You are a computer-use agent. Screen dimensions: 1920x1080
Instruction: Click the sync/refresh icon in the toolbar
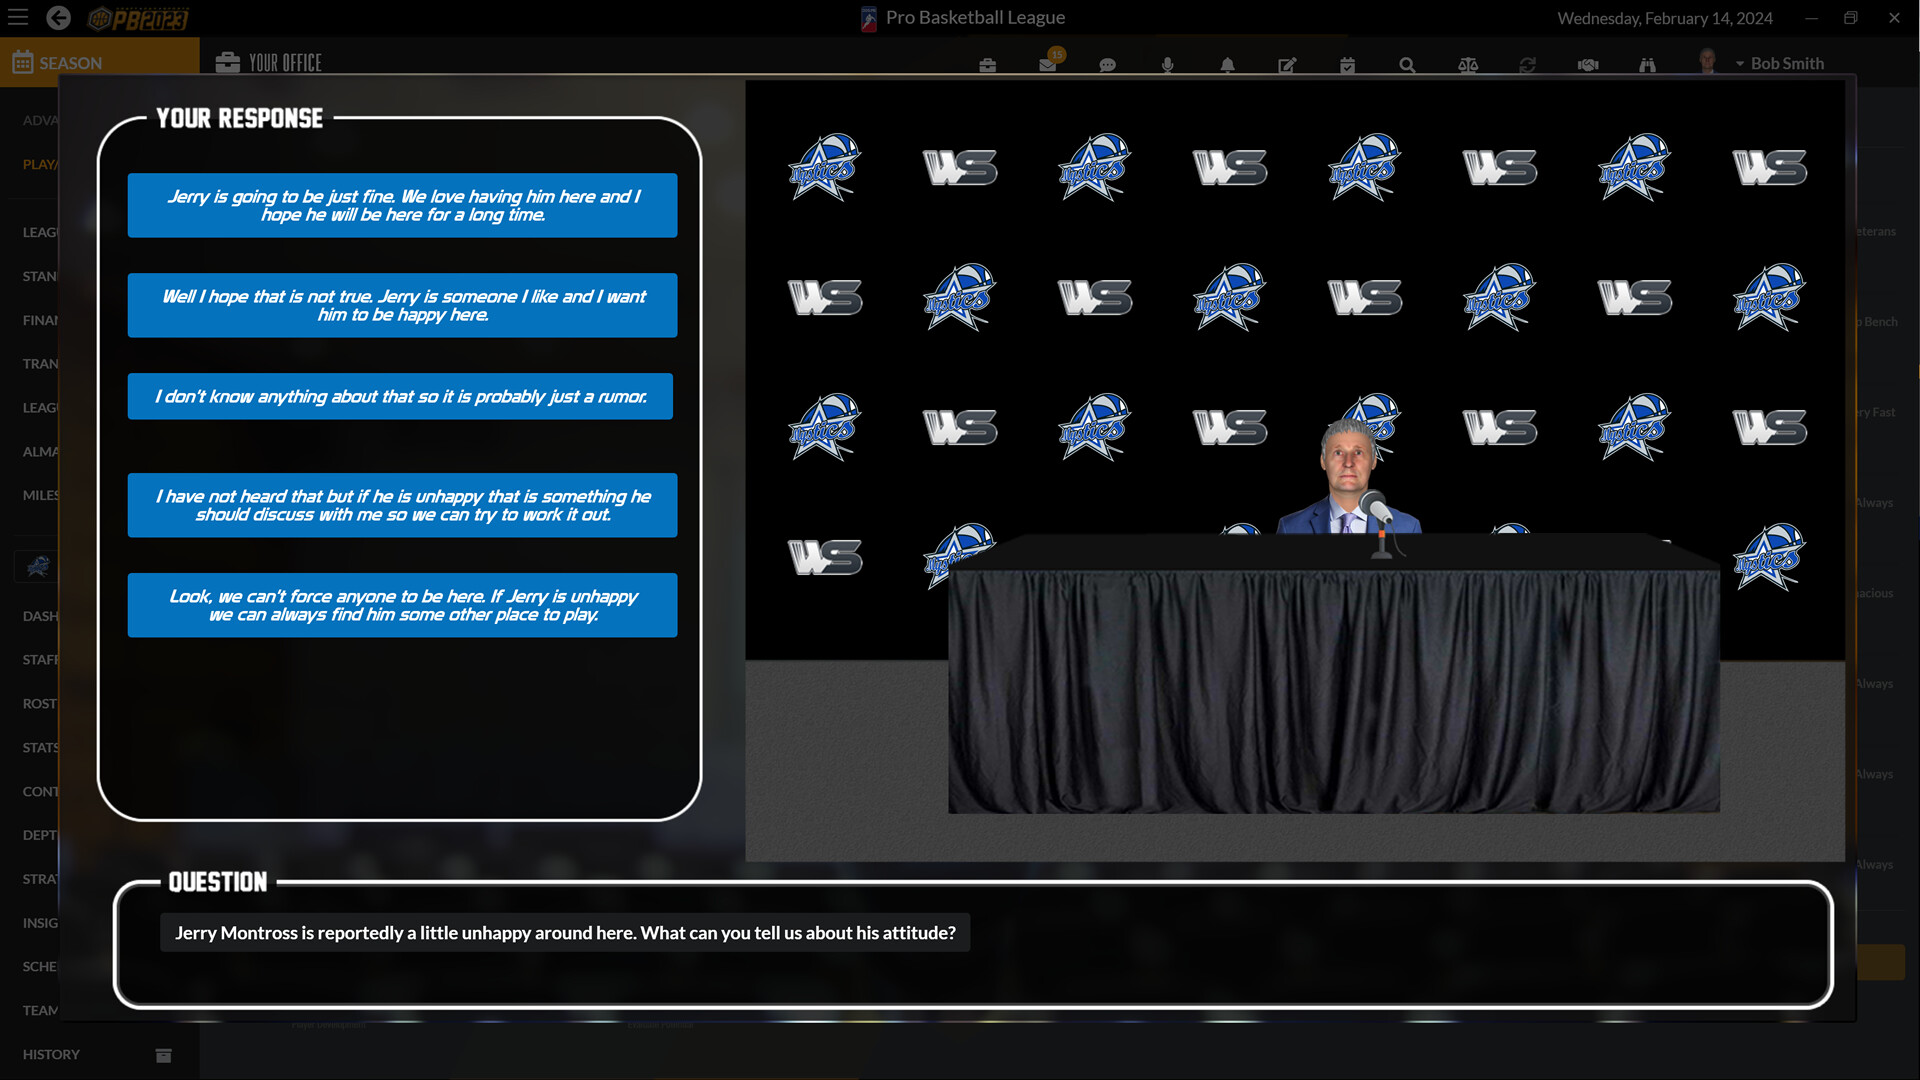point(1528,63)
